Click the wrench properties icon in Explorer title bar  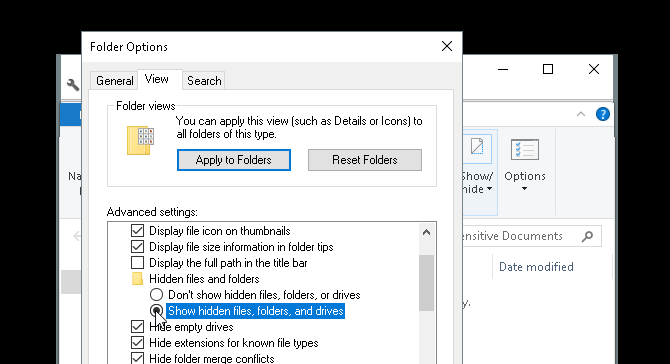tap(73, 84)
